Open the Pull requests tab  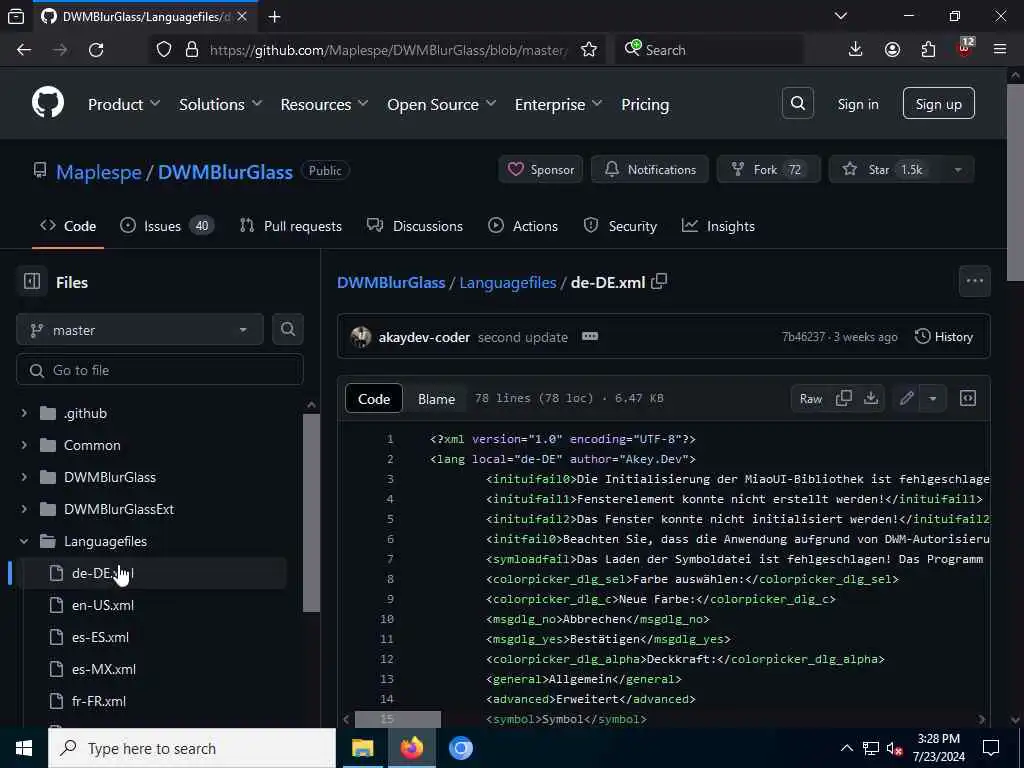[x=291, y=226]
